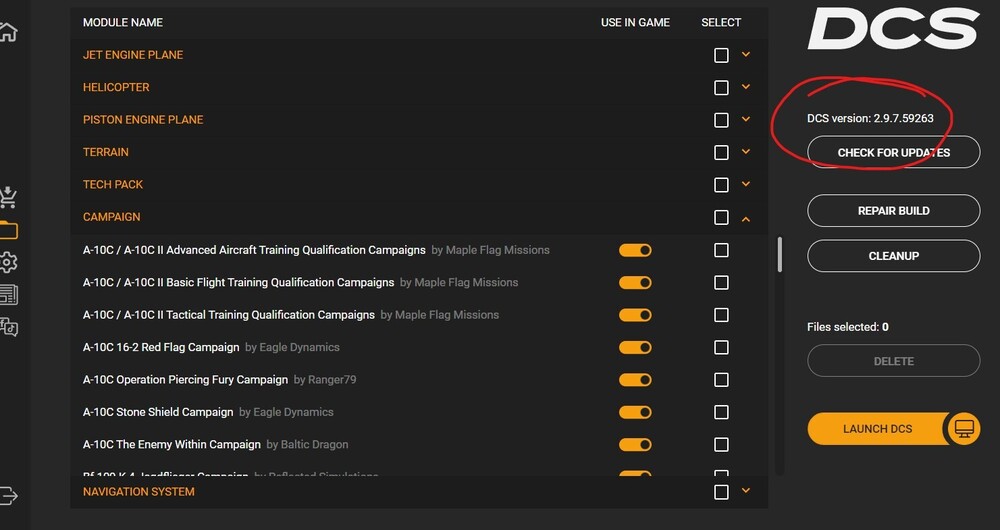Click the logout exit icon
The height and width of the screenshot is (530, 1000).
tap(8, 496)
